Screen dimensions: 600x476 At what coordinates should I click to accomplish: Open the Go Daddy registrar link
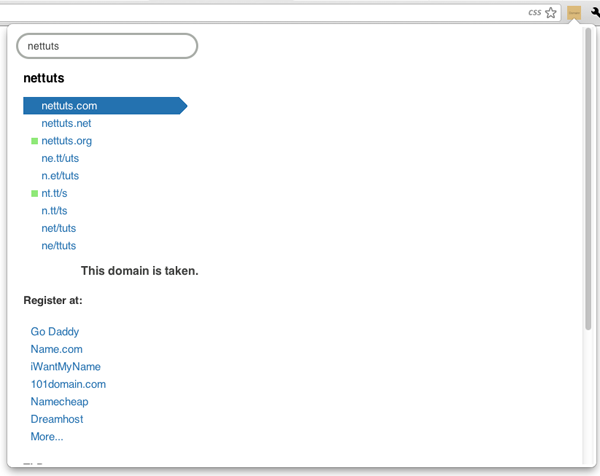click(x=55, y=331)
